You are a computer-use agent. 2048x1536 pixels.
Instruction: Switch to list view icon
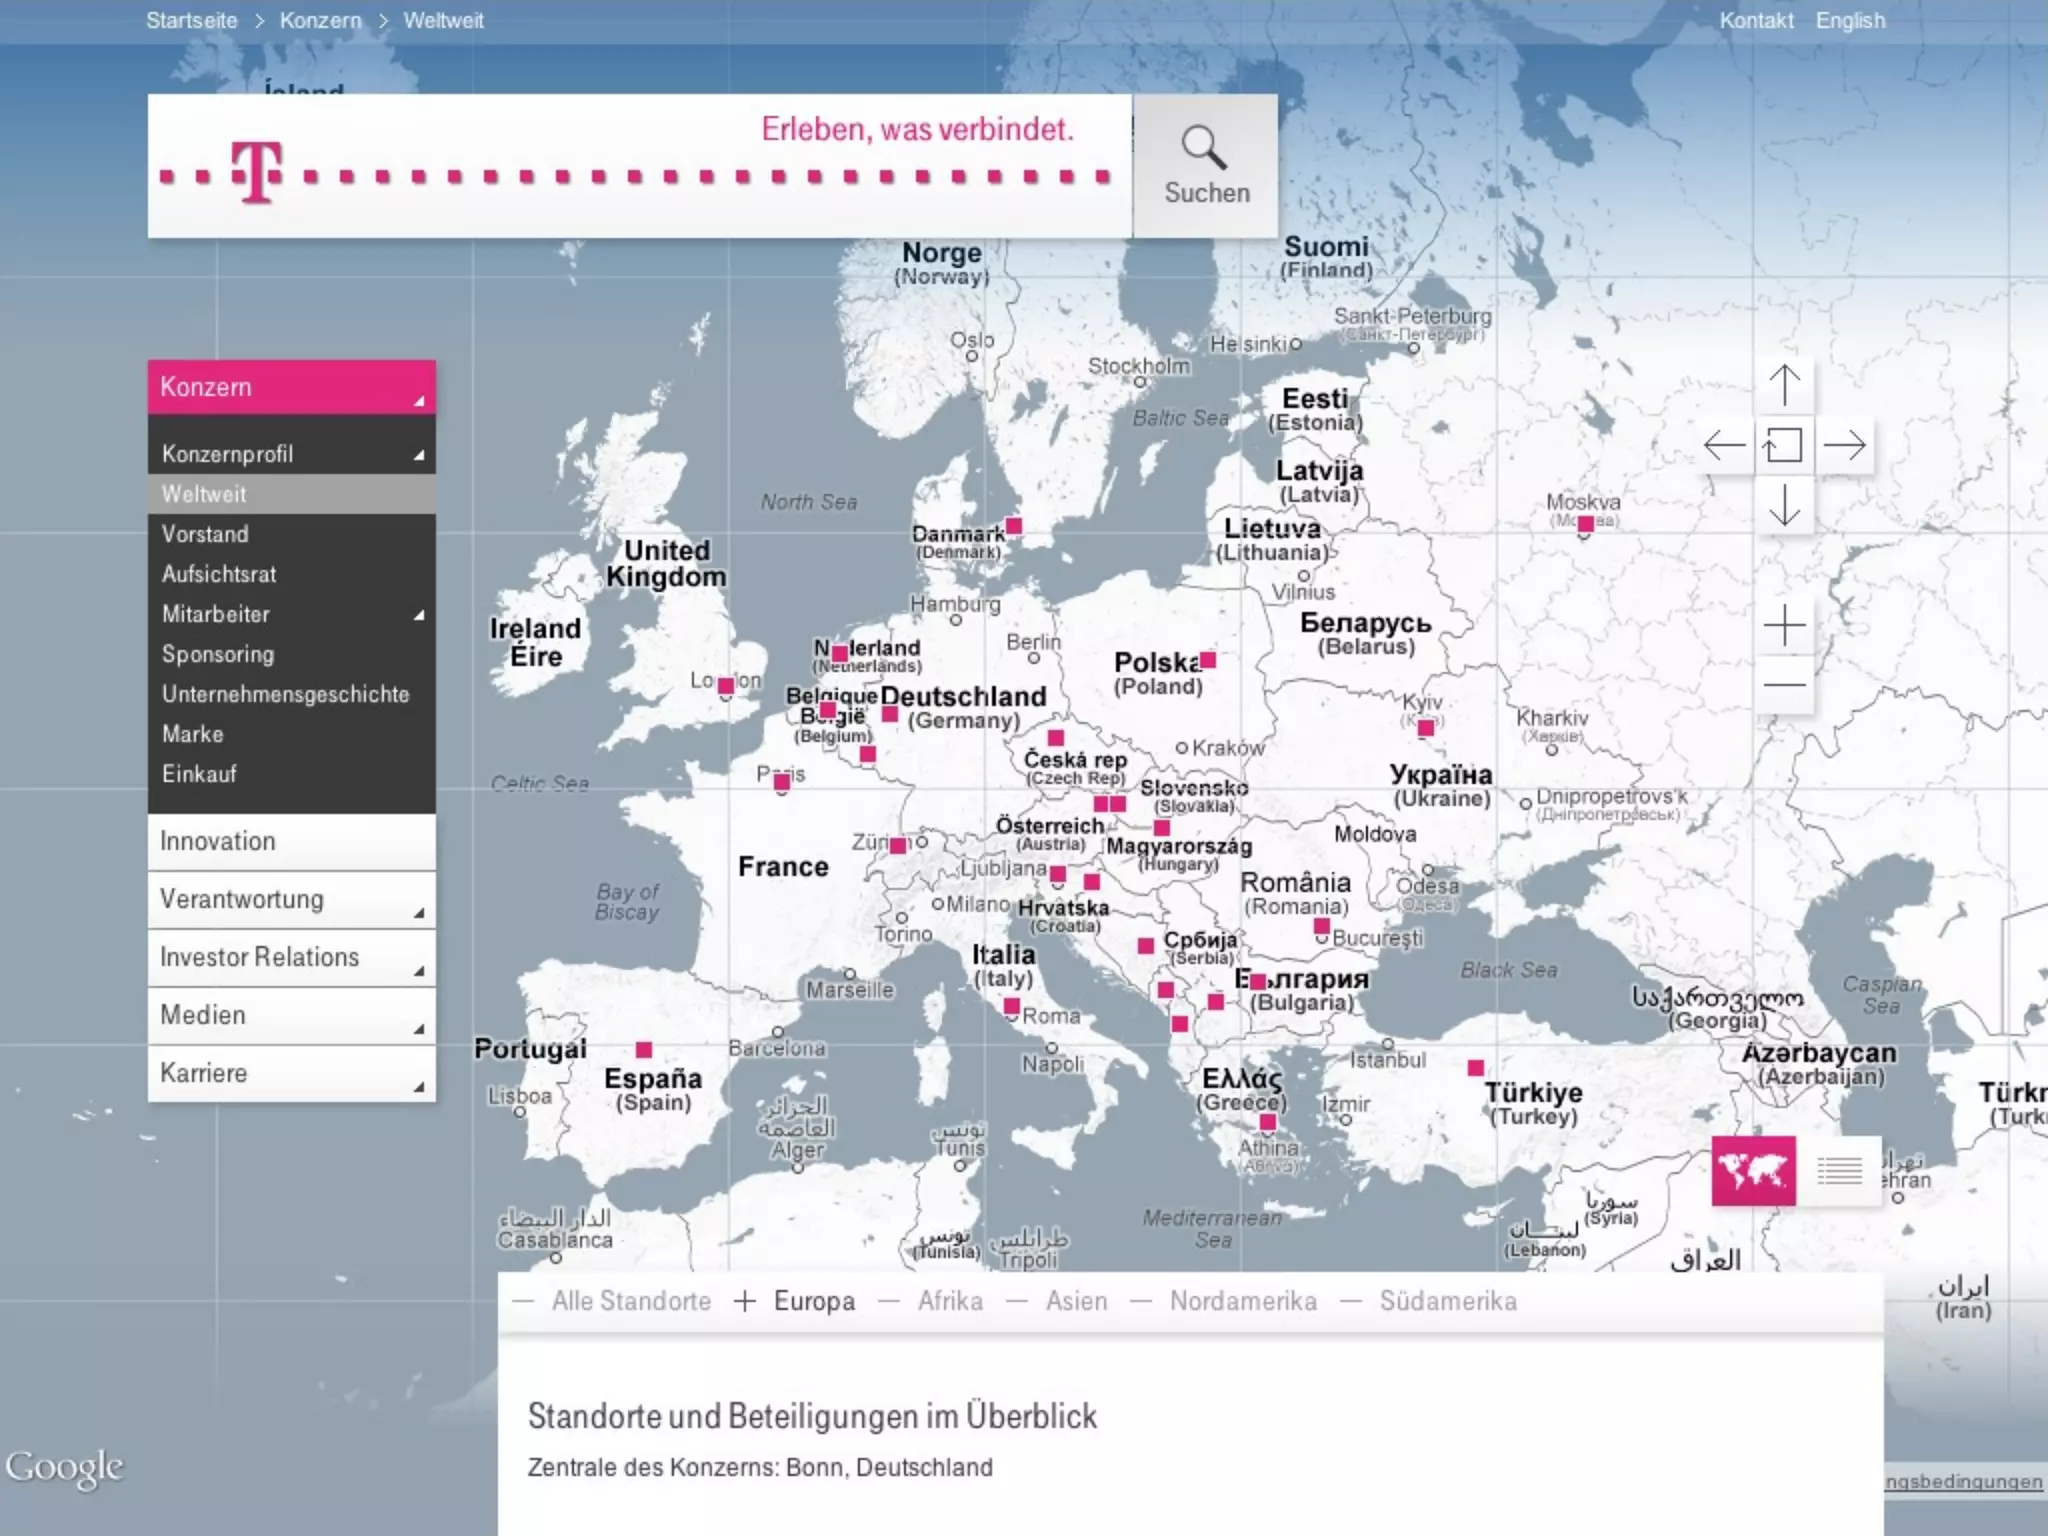pyautogui.click(x=1839, y=1170)
